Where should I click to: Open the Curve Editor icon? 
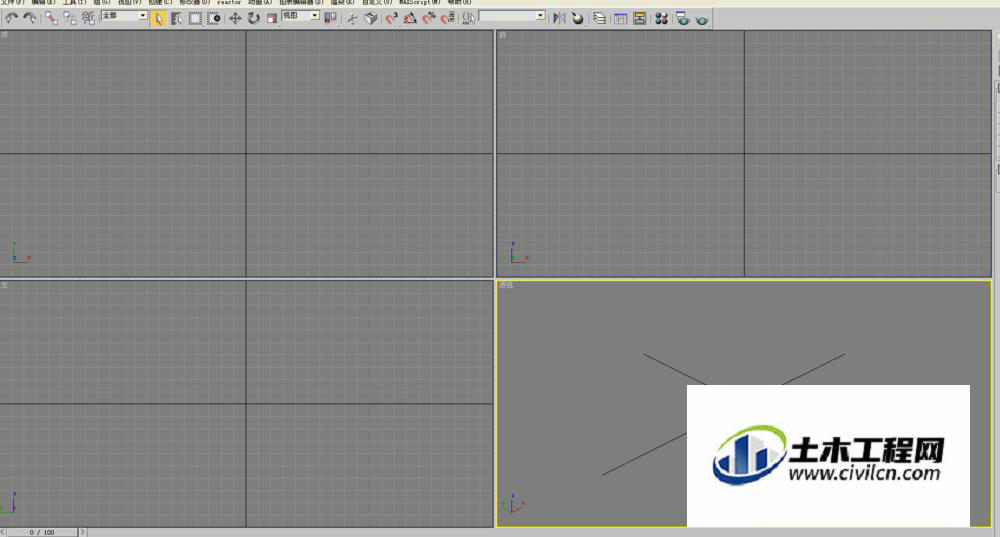[x=621, y=18]
